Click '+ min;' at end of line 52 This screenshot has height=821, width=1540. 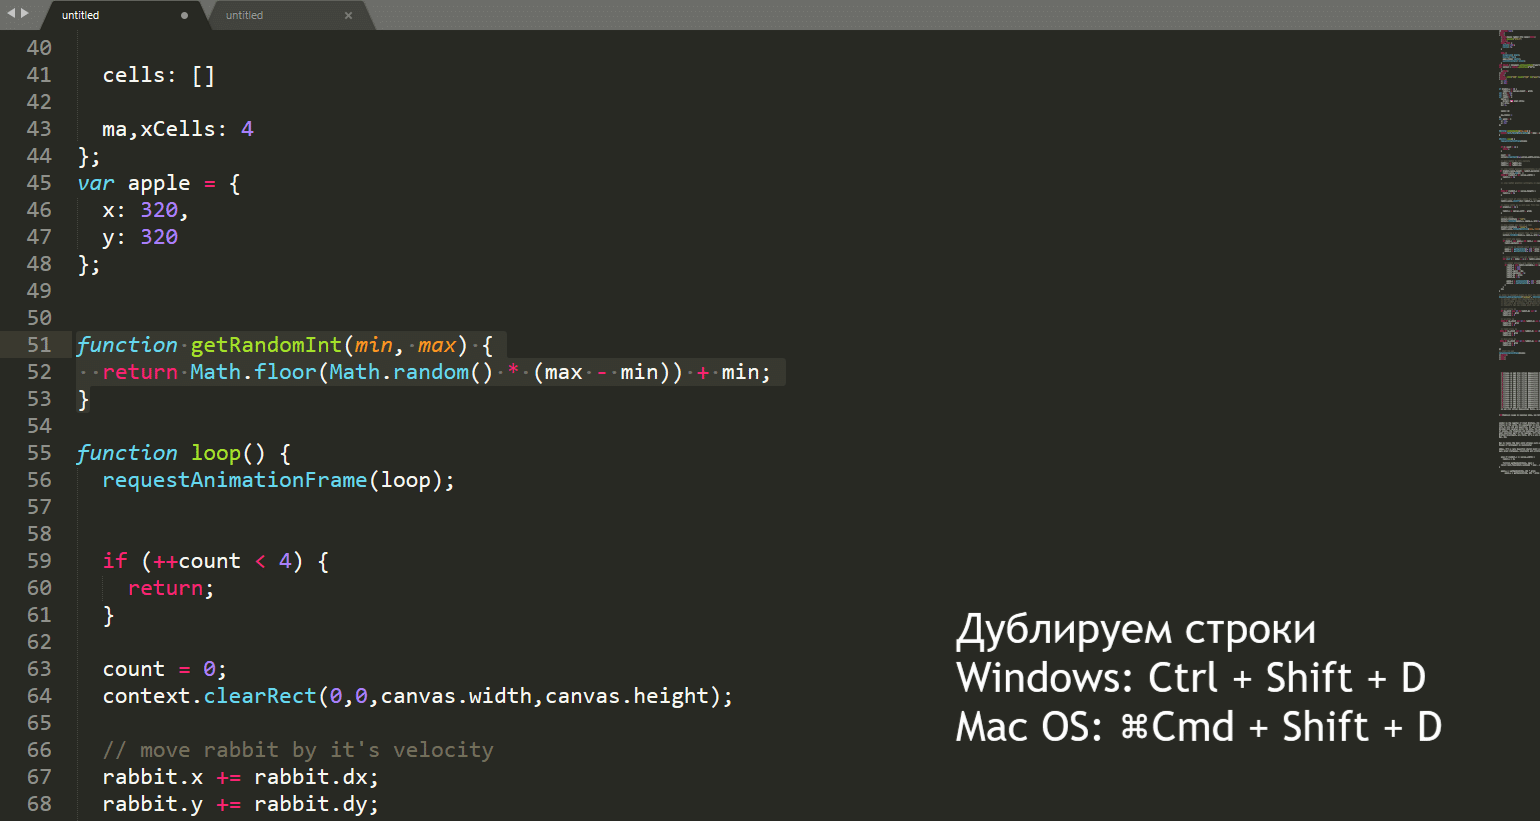(x=734, y=372)
